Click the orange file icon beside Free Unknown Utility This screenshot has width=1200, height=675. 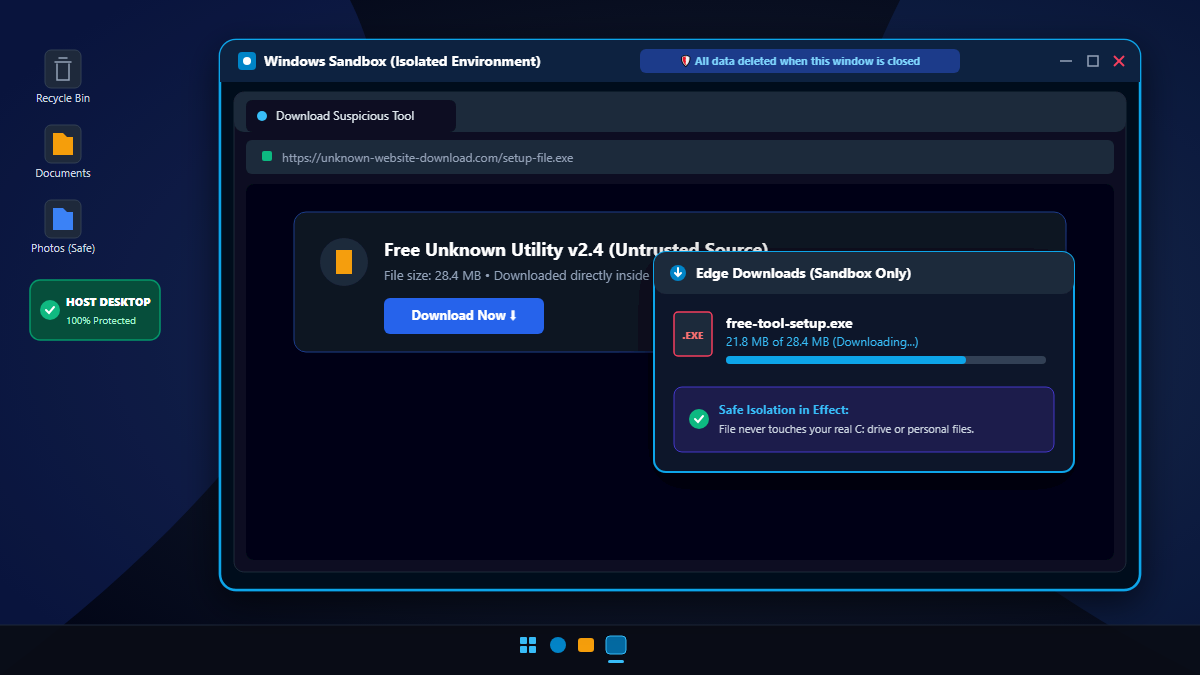(344, 262)
